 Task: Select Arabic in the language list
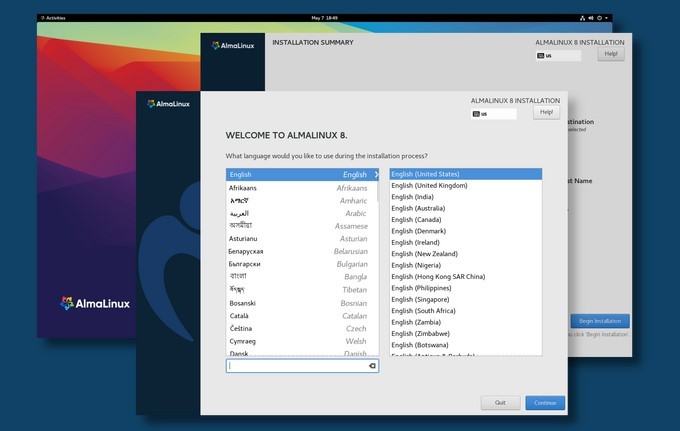click(302, 213)
